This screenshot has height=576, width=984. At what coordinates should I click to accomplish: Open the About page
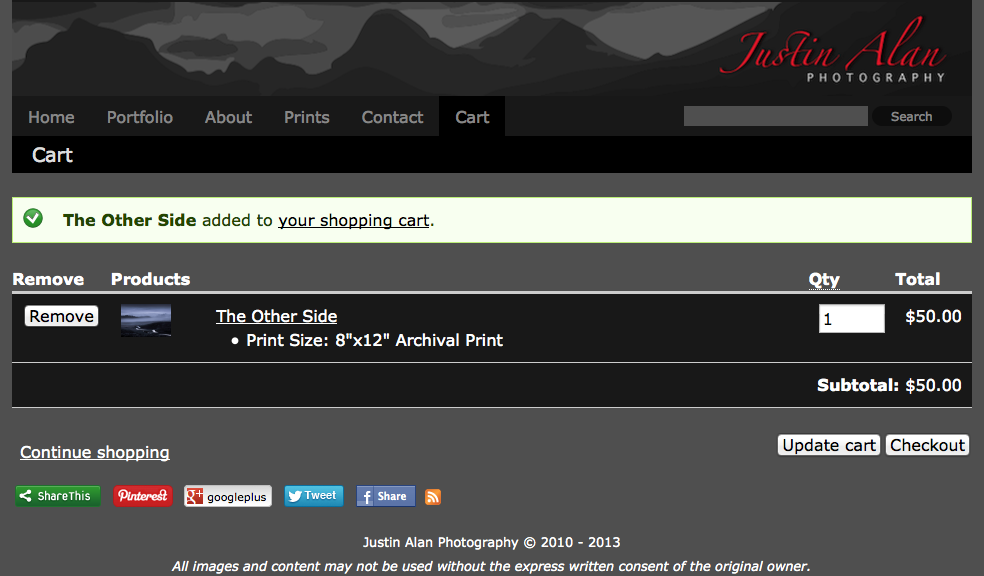tap(228, 117)
